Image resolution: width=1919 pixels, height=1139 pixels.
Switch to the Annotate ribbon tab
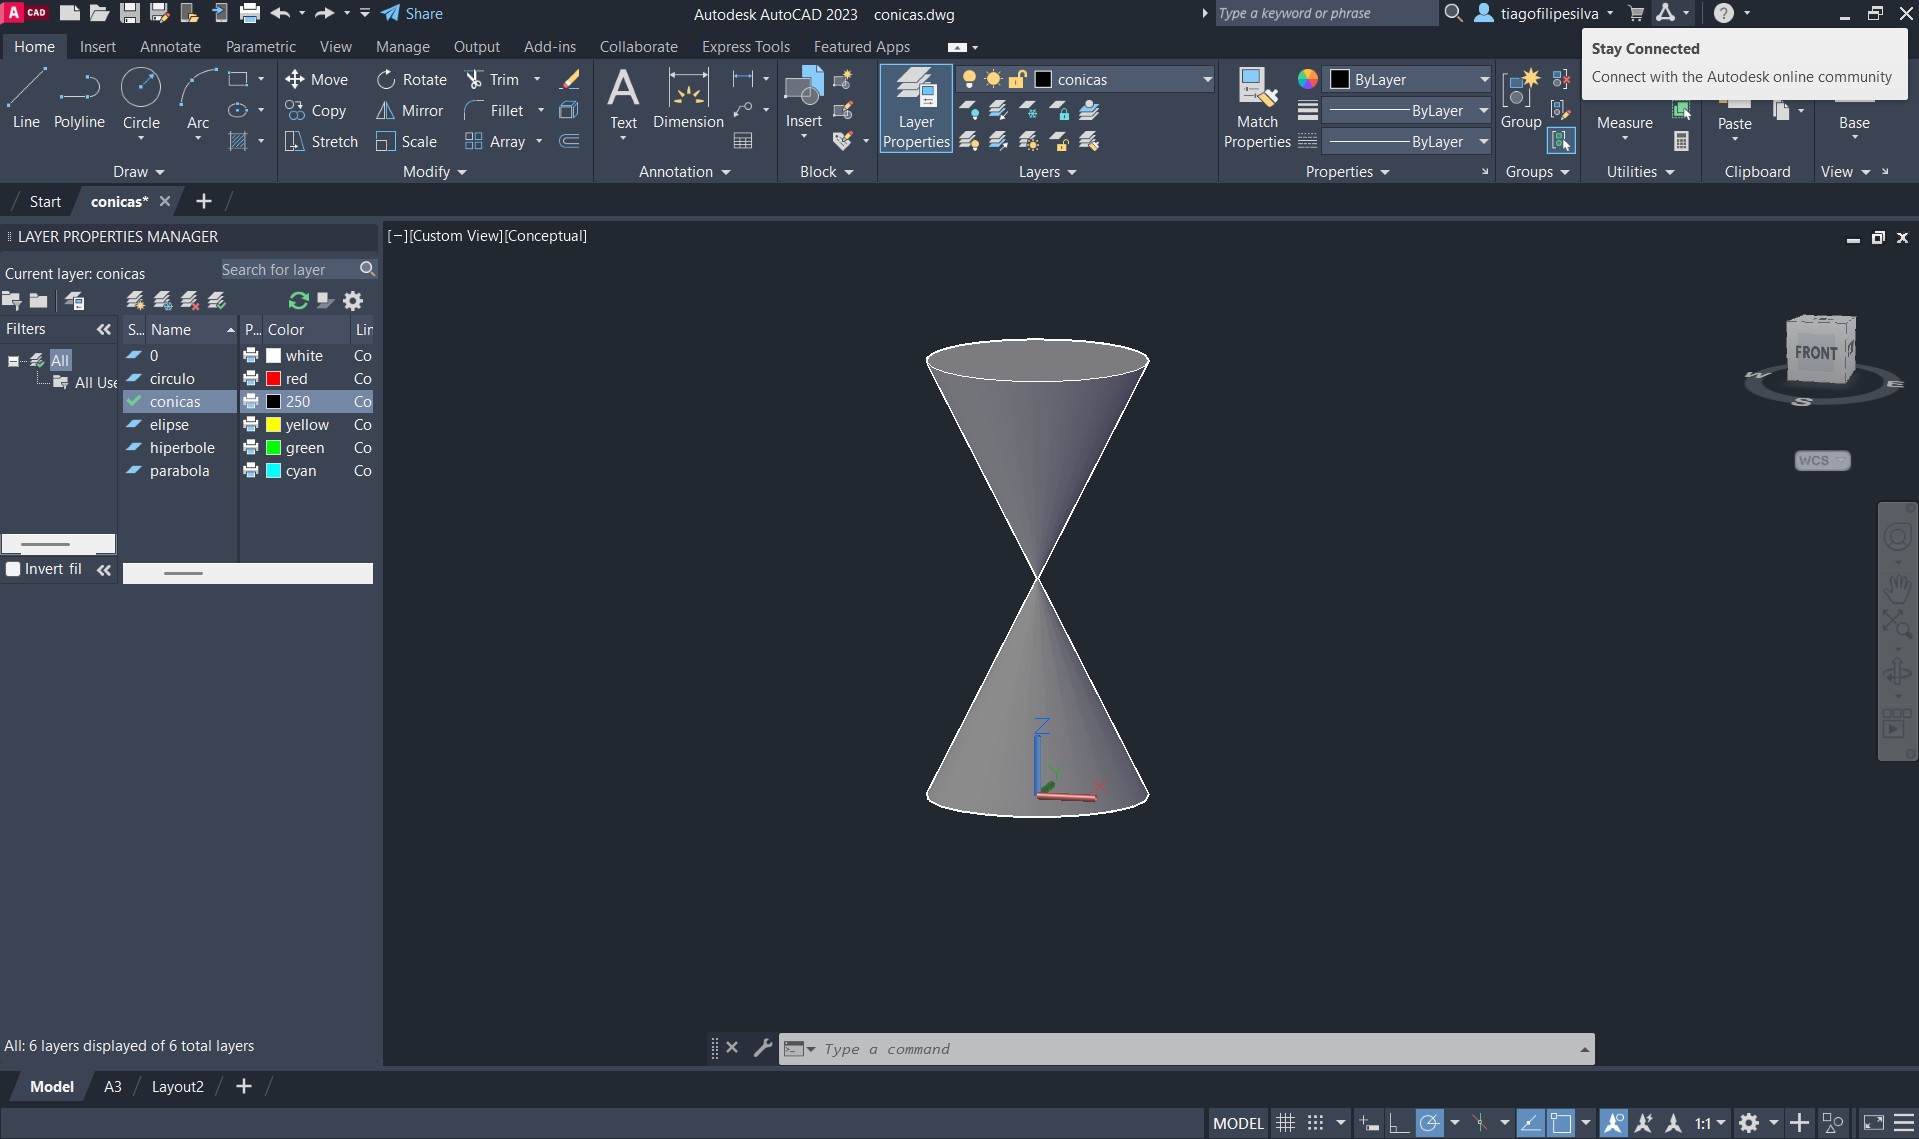tap(170, 47)
